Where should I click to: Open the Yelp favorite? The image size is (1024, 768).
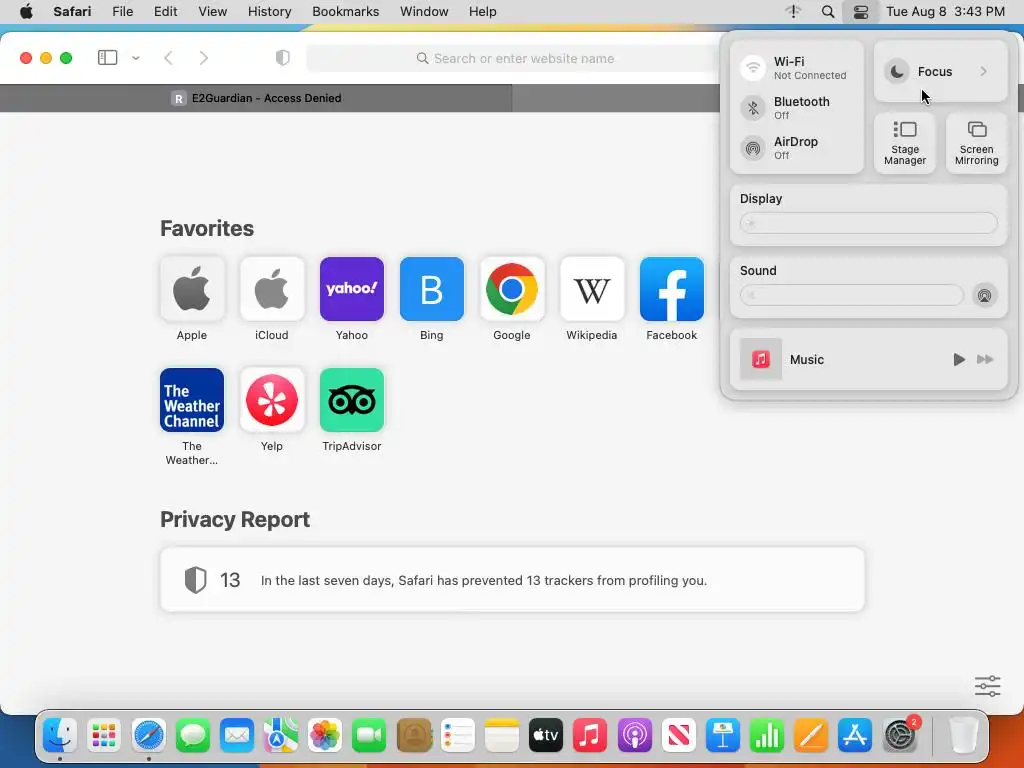pos(272,400)
